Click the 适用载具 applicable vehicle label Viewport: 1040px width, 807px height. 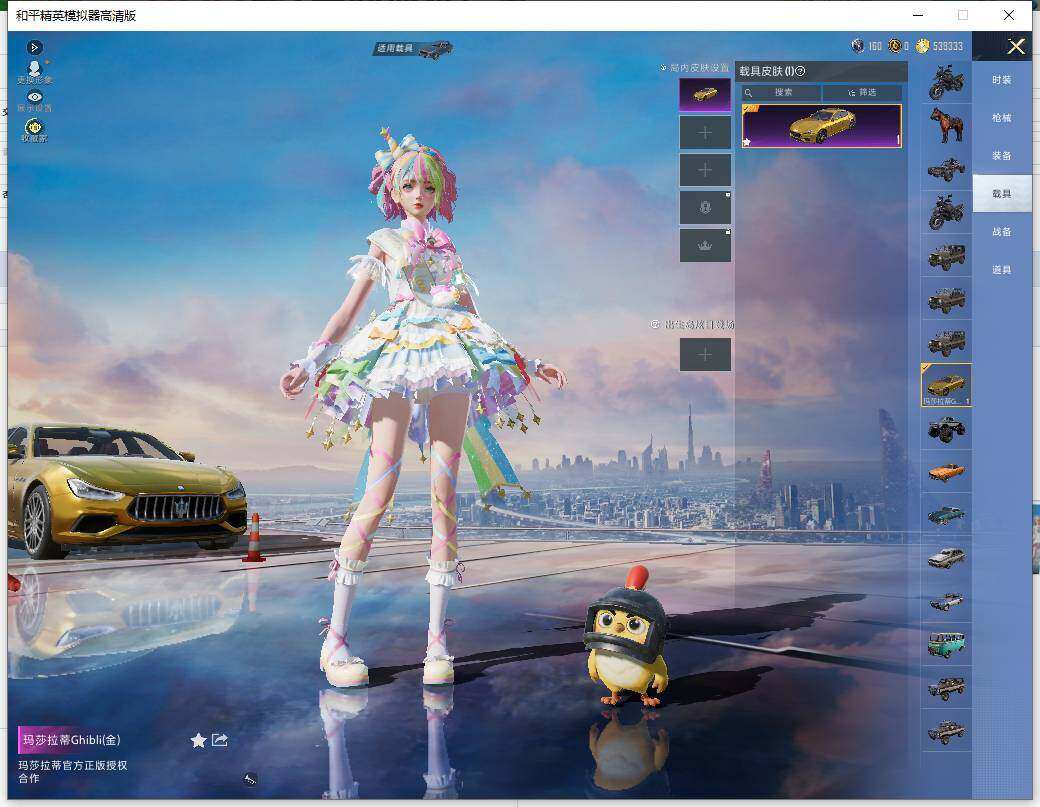click(413, 48)
